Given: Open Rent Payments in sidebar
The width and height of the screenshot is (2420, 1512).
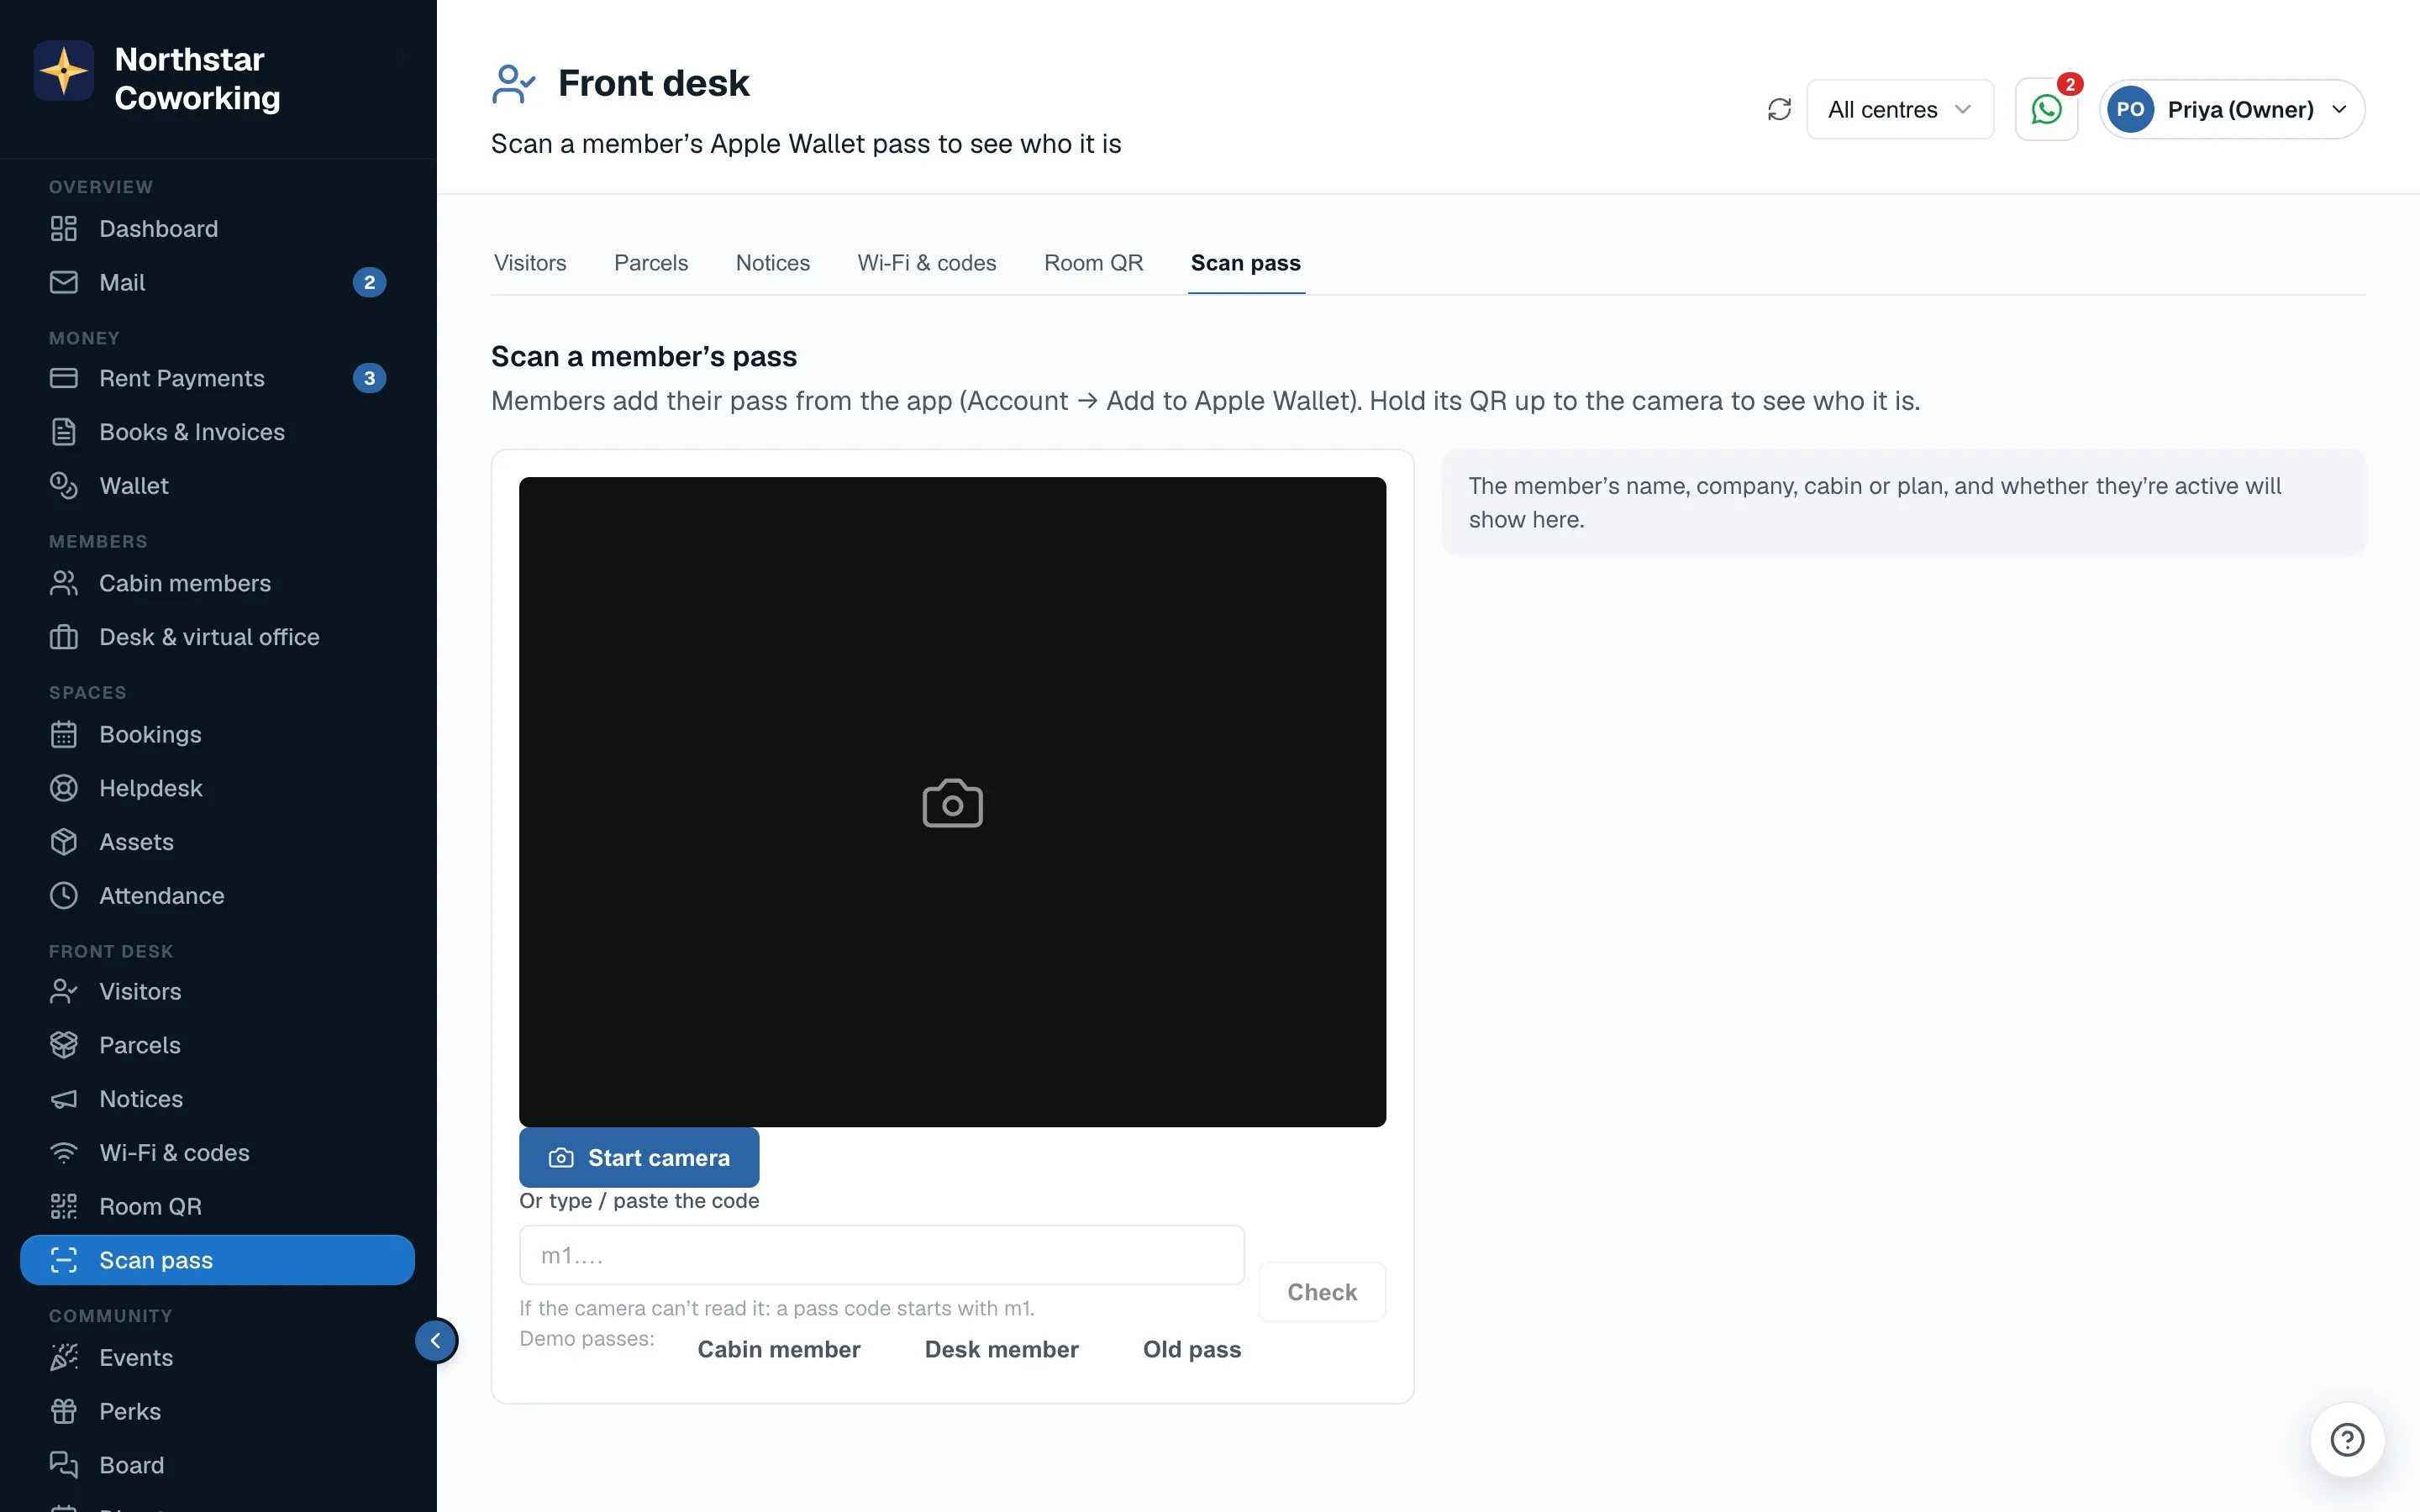Looking at the screenshot, I should click(x=217, y=378).
